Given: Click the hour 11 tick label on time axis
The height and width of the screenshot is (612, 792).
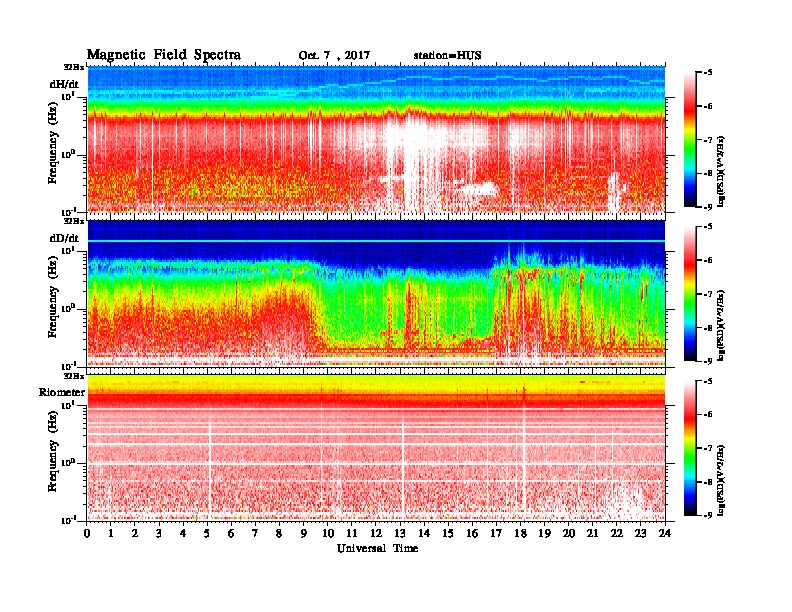Looking at the screenshot, I should pyautogui.click(x=352, y=534).
